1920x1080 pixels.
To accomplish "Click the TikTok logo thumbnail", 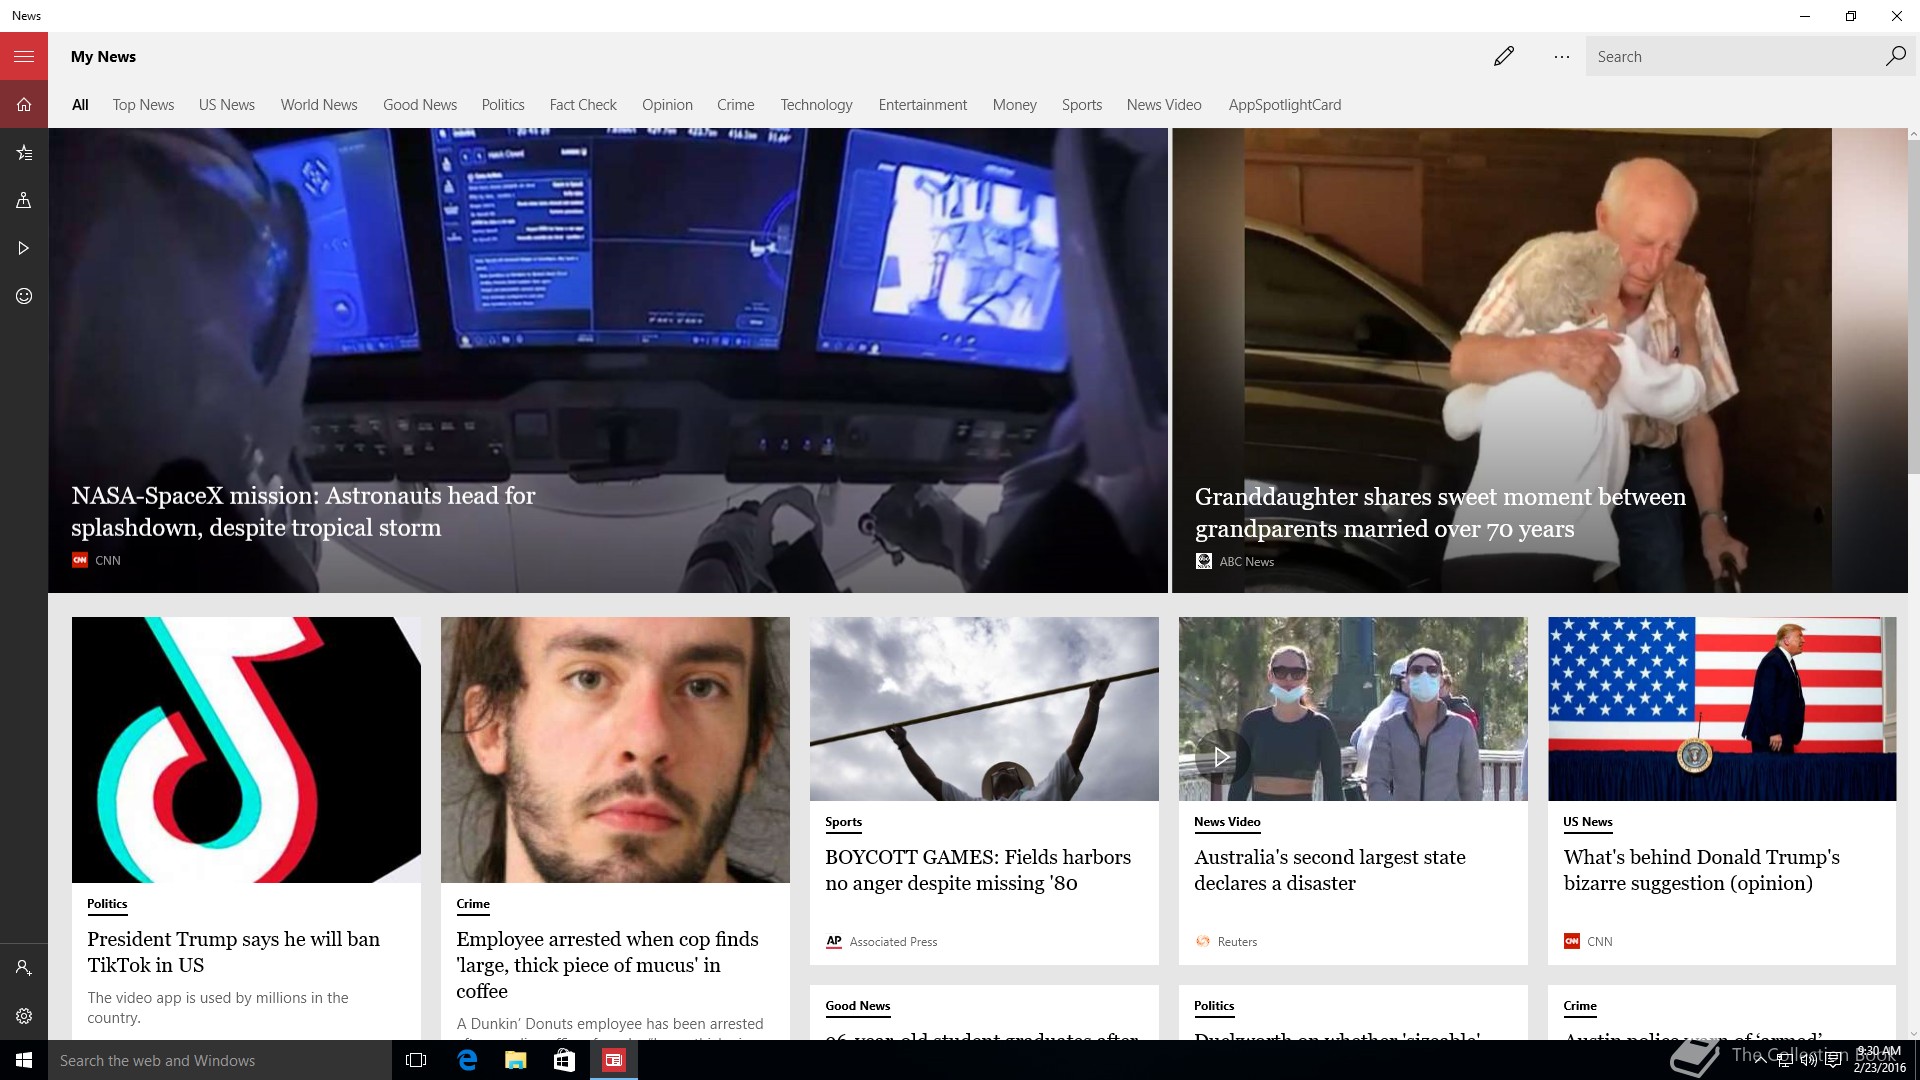I will pyautogui.click(x=246, y=750).
